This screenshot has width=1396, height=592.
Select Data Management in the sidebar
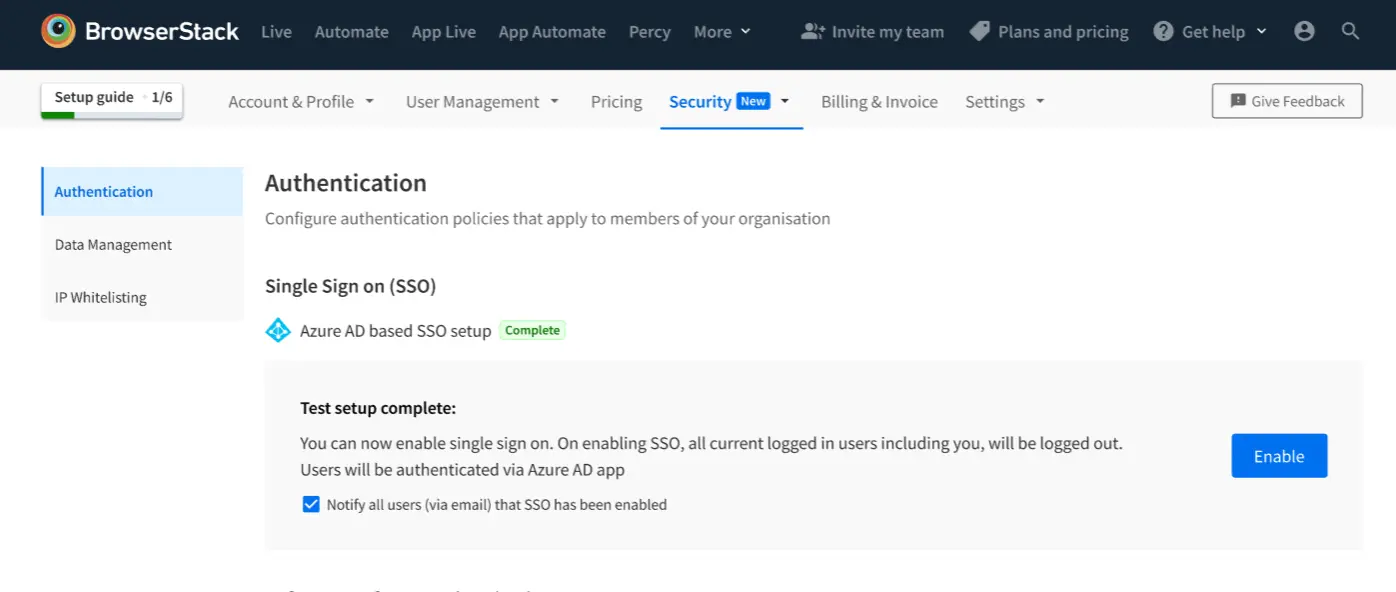113,244
